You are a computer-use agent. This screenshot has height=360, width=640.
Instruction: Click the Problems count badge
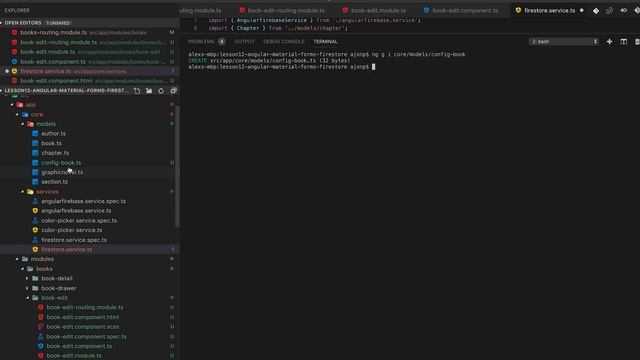click(x=222, y=42)
